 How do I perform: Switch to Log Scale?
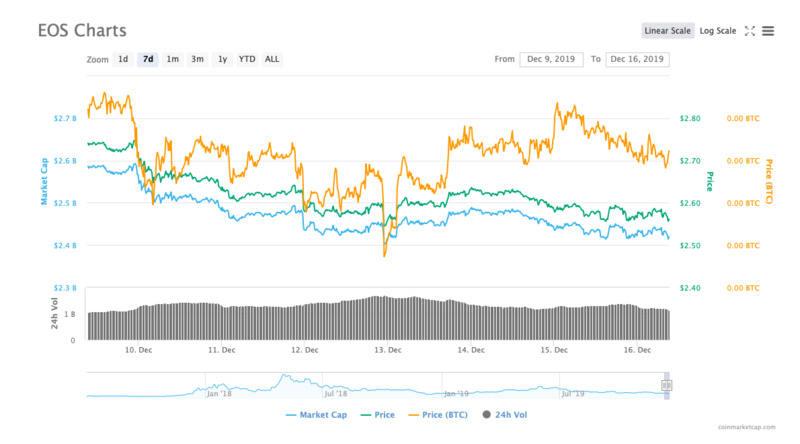point(717,31)
